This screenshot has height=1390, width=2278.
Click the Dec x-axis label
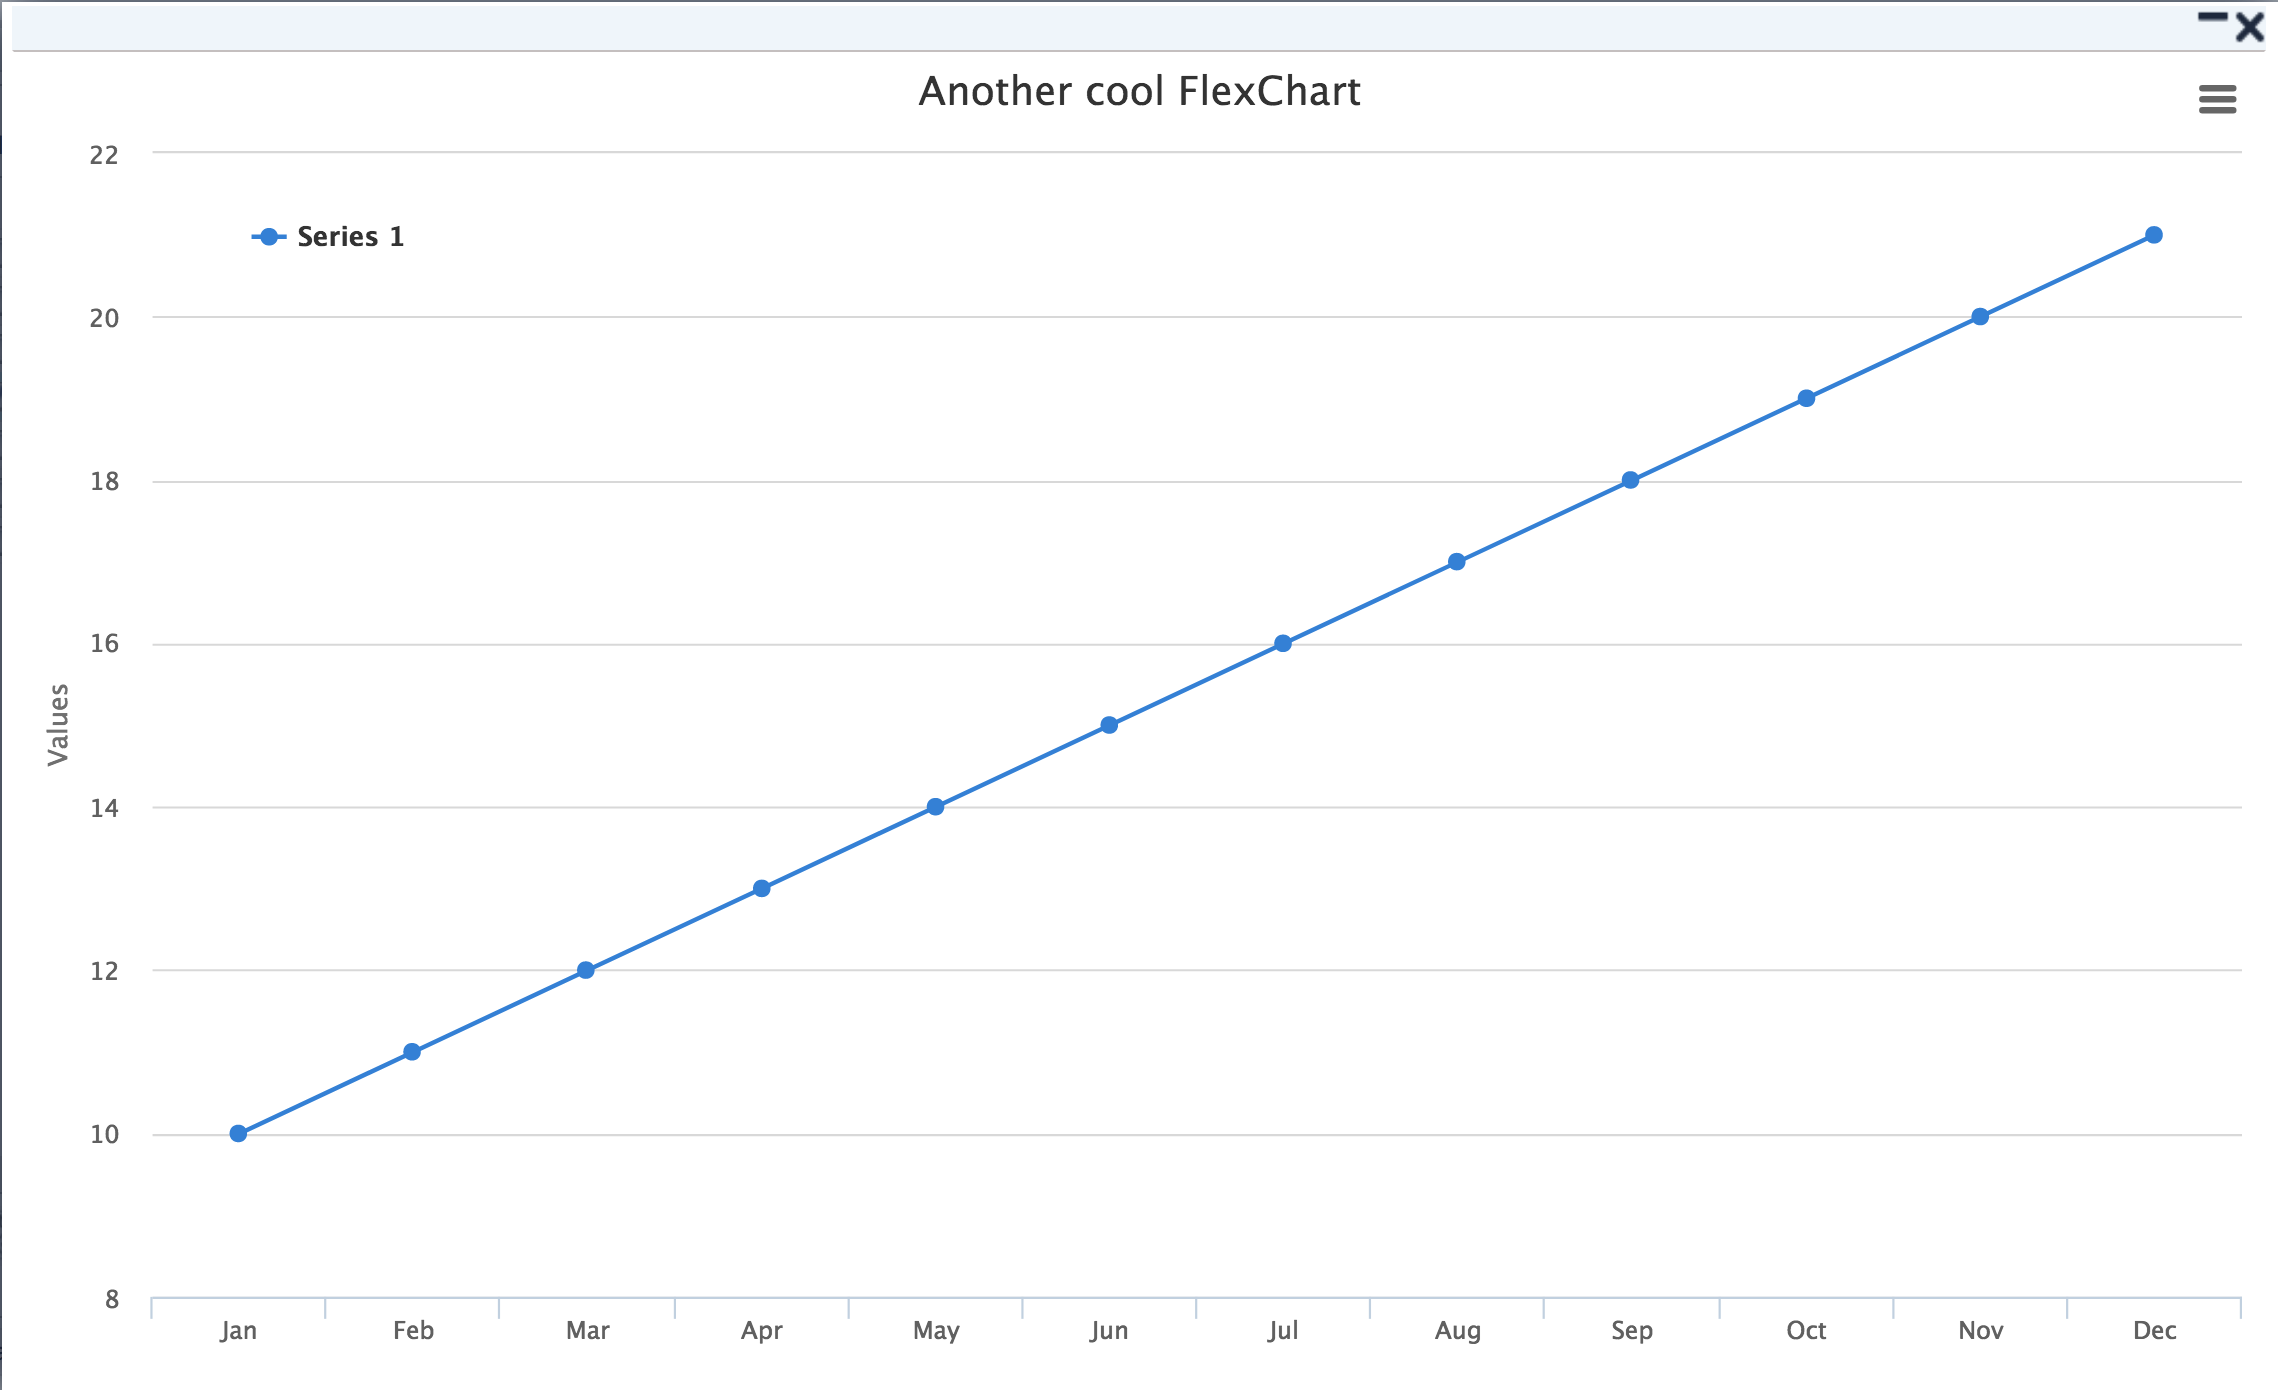click(2154, 1330)
